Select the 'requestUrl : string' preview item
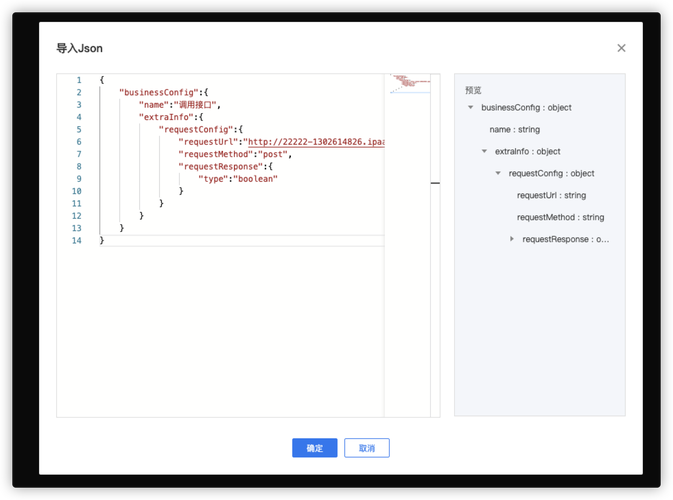 pos(551,196)
